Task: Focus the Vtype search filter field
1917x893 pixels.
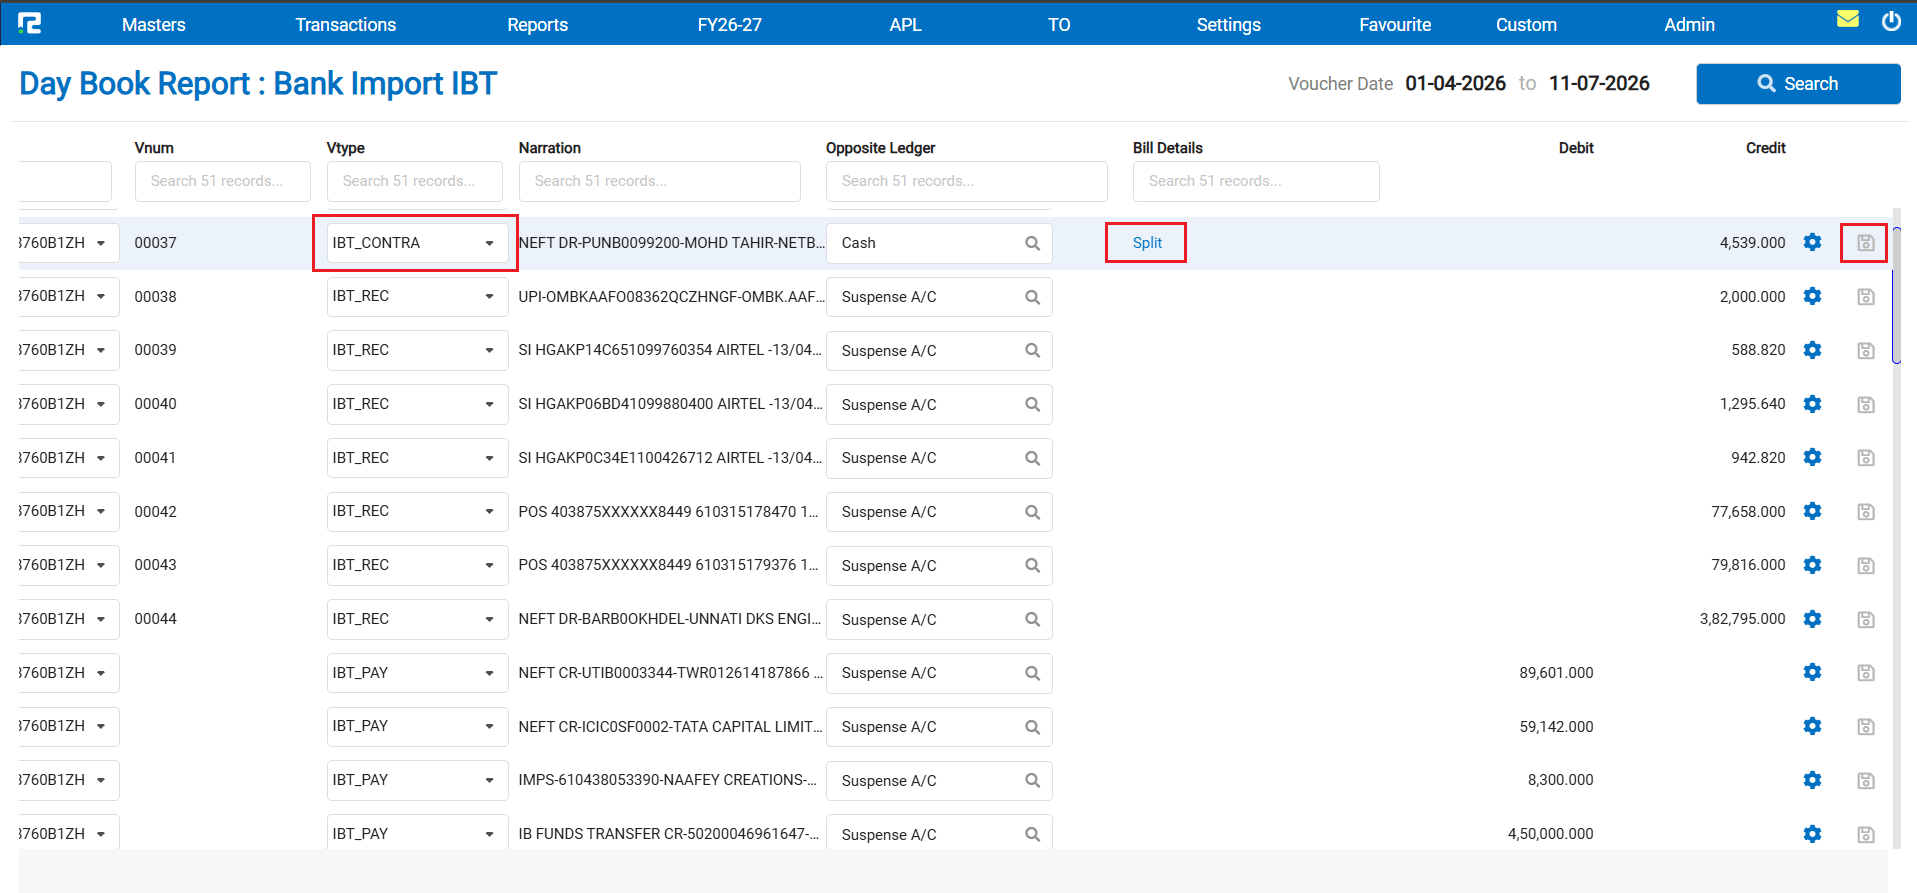Action: click(414, 181)
